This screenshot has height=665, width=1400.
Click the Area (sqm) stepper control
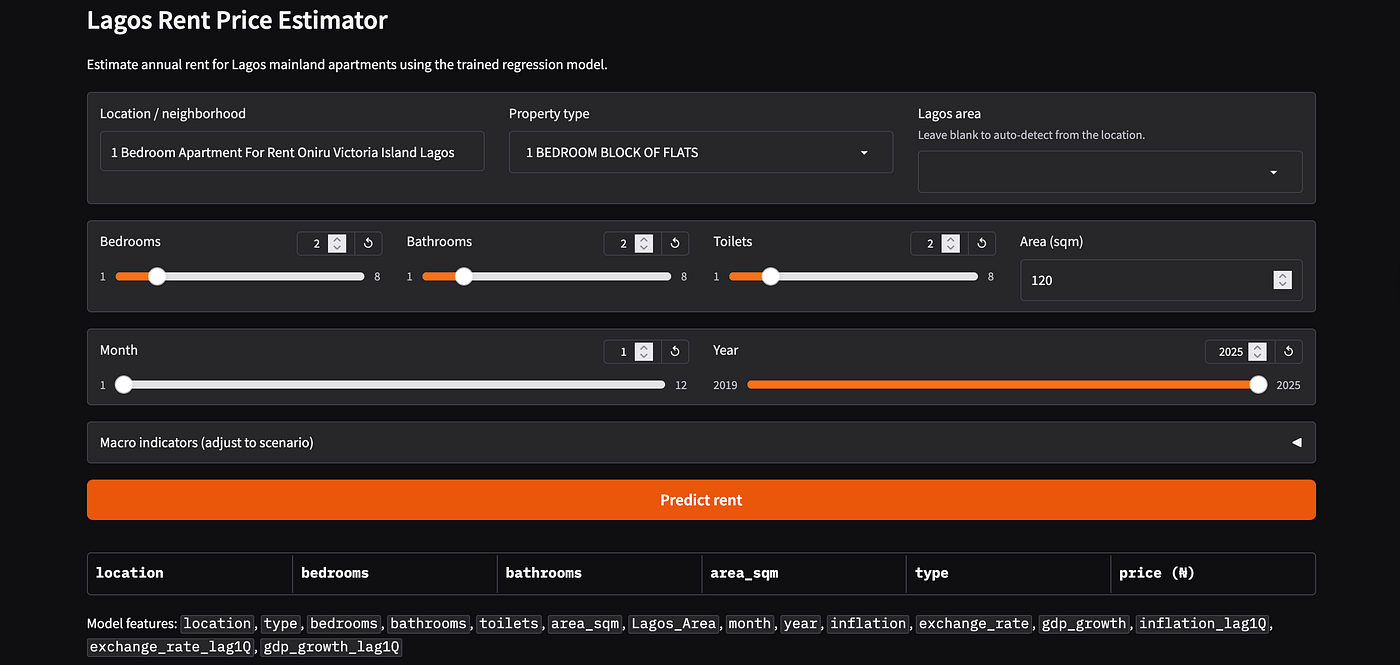click(x=1283, y=280)
